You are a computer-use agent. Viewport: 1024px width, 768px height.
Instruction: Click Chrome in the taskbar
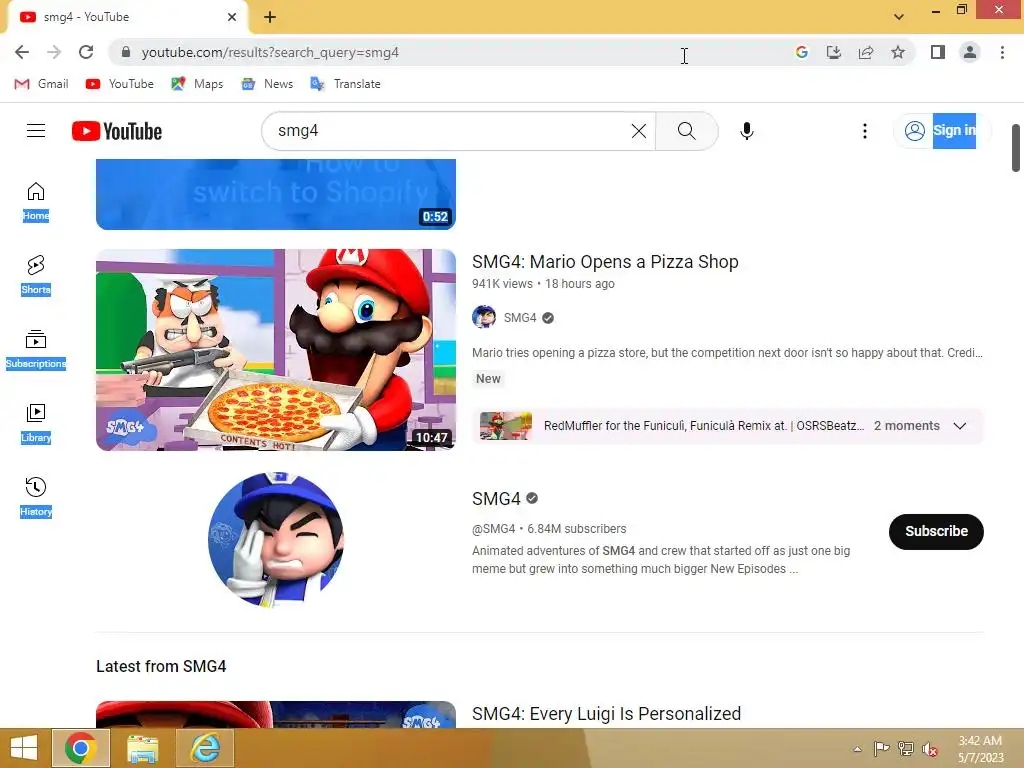[81, 748]
